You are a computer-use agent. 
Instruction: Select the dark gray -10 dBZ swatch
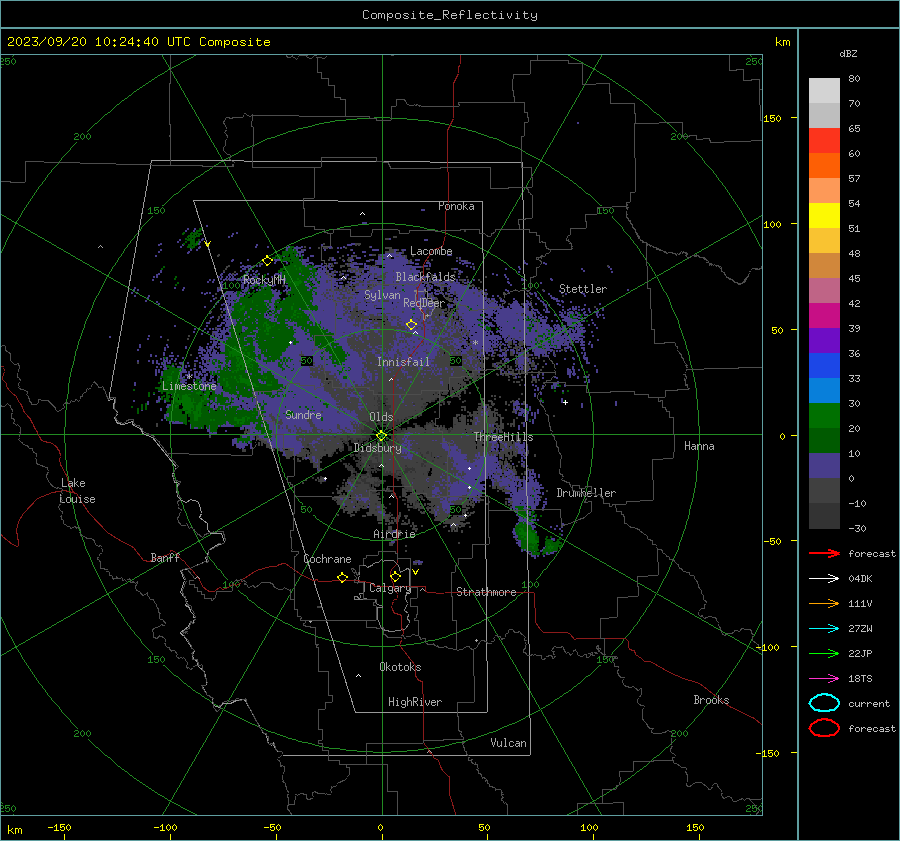(824, 516)
